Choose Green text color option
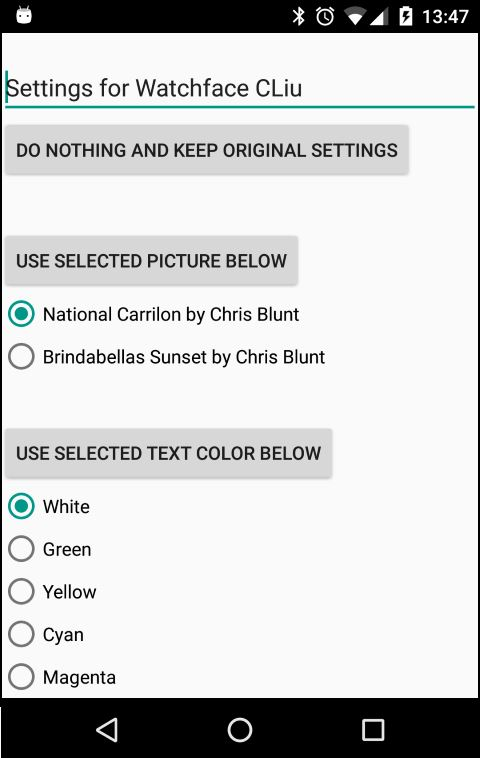 [50, 549]
